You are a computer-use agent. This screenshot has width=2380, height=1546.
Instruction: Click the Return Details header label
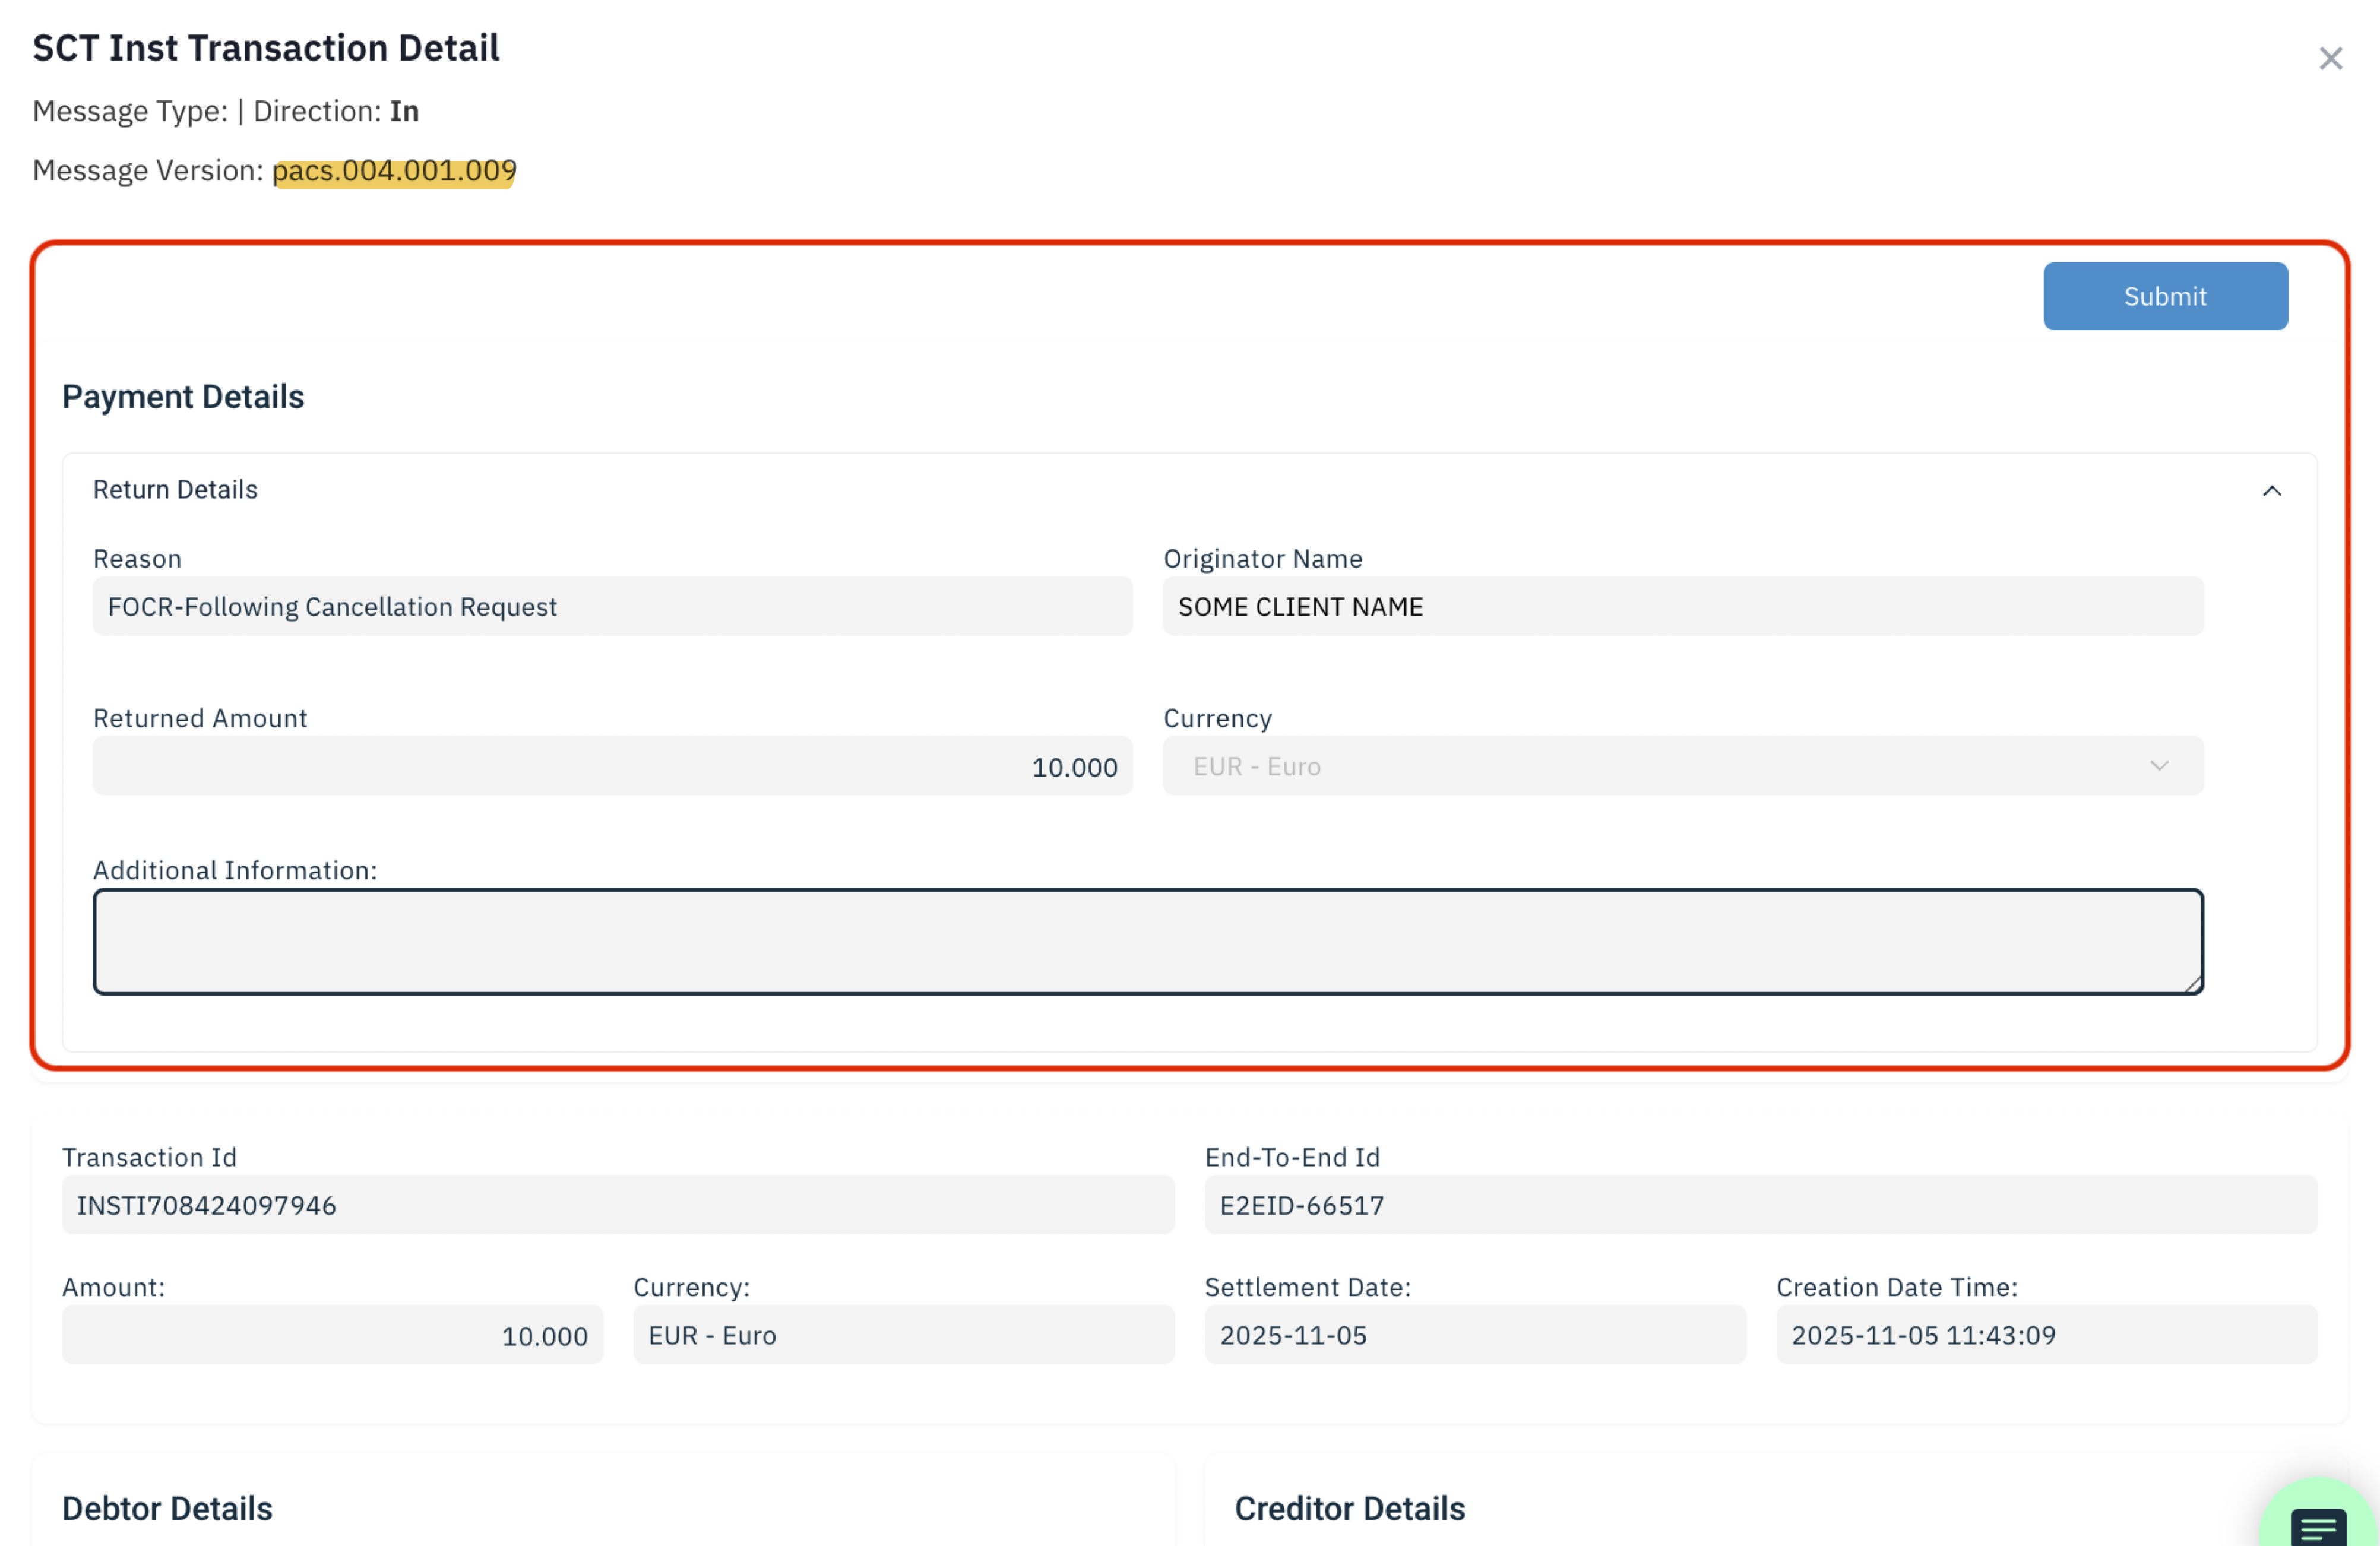point(175,490)
